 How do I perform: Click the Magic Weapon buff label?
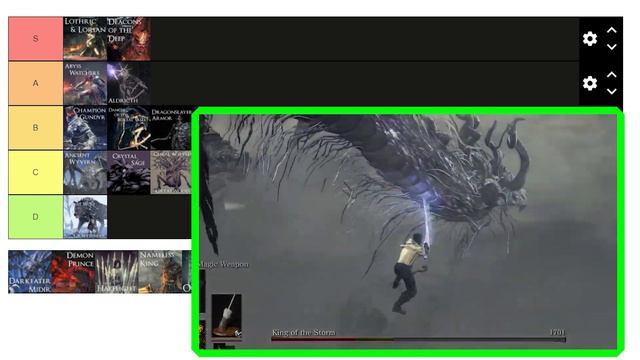pos(224,264)
